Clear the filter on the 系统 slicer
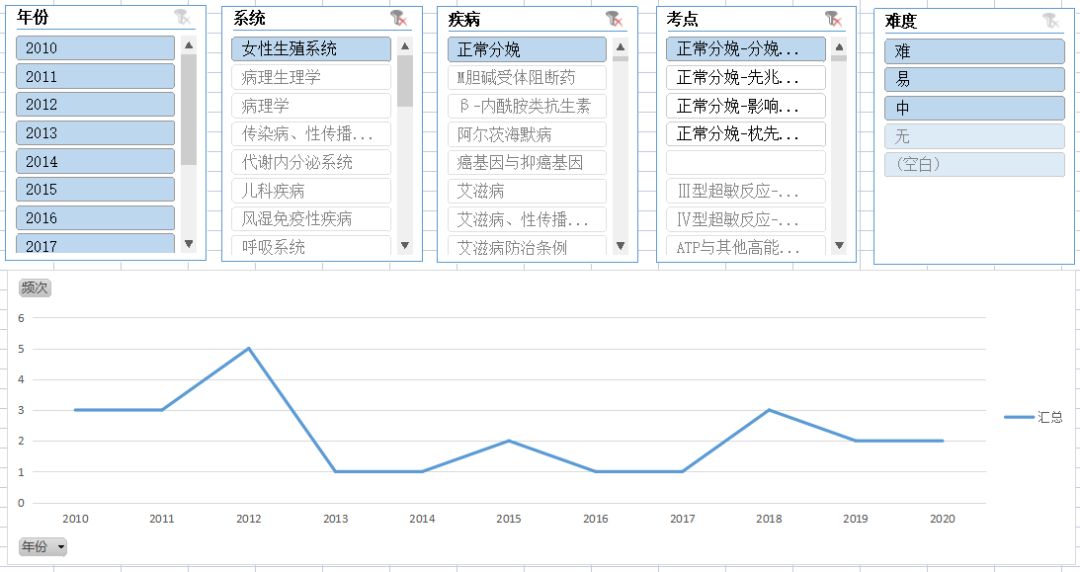This screenshot has width=1080, height=572. (398, 18)
